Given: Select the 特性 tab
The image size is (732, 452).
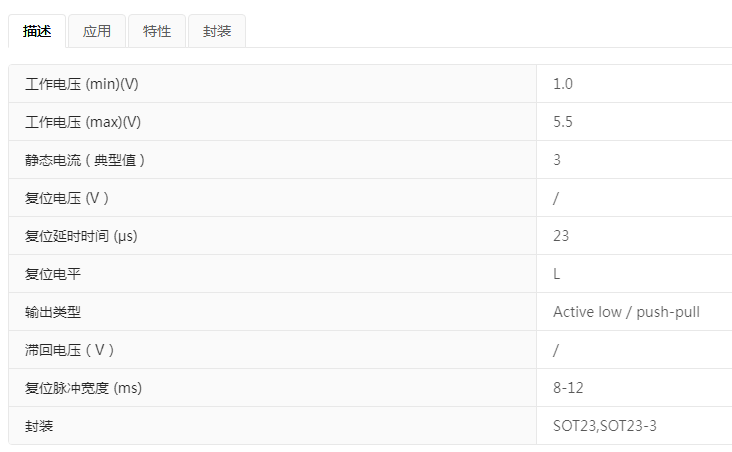Looking at the screenshot, I should [x=157, y=31].
